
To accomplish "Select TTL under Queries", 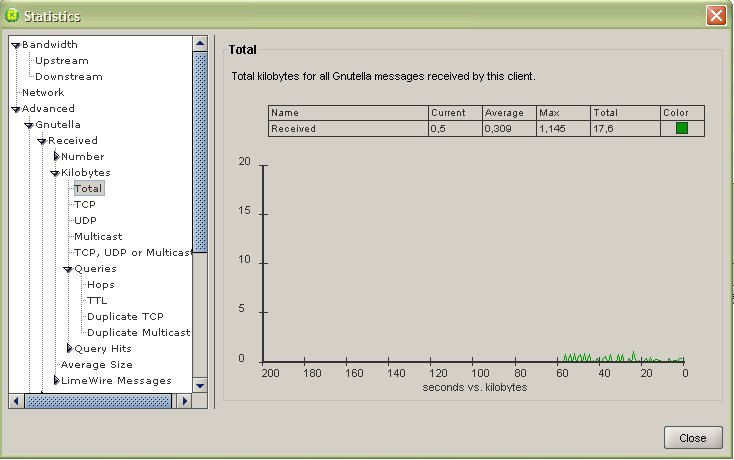I will [x=97, y=300].
